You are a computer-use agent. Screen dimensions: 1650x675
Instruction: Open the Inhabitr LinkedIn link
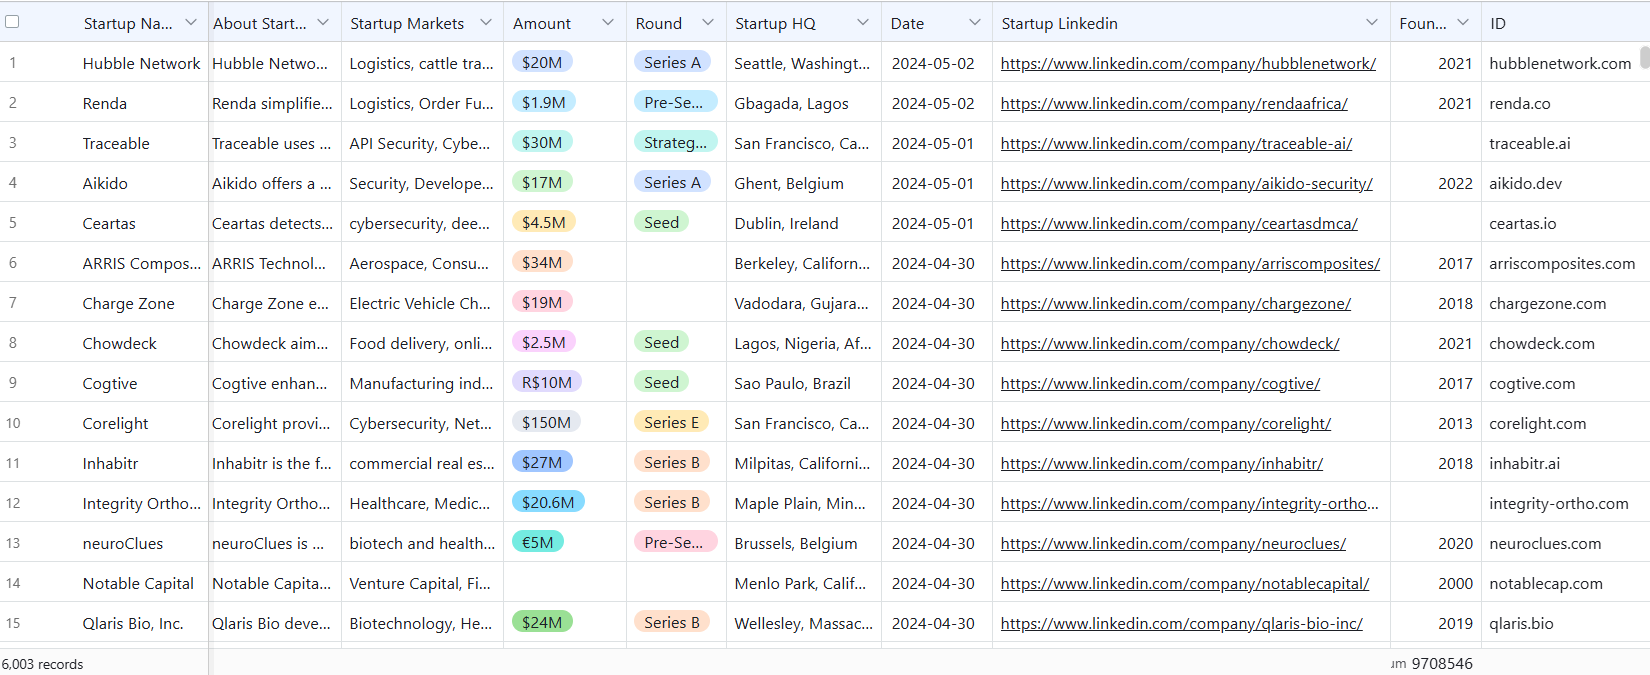1162,463
